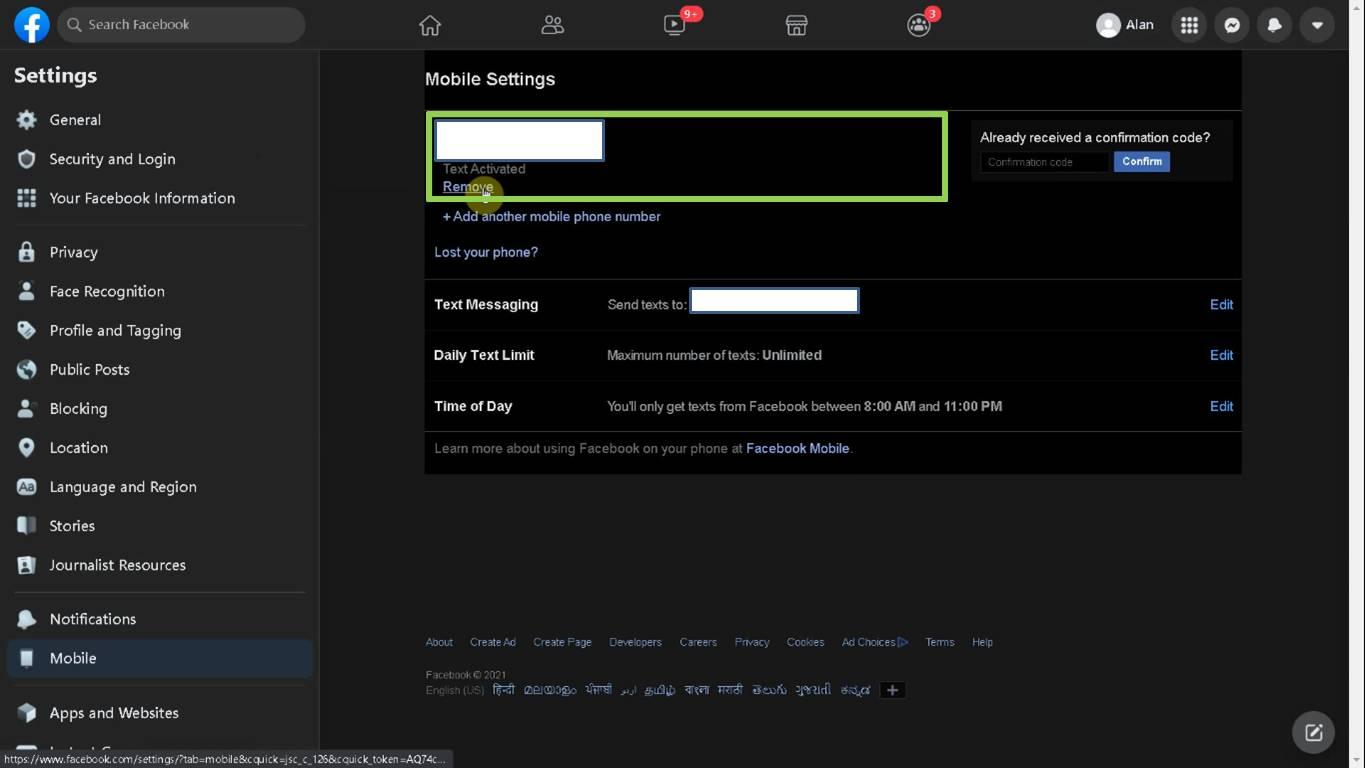Screen dimensions: 1365x768
Task: Open Location settings
Action: click(x=160, y=447)
